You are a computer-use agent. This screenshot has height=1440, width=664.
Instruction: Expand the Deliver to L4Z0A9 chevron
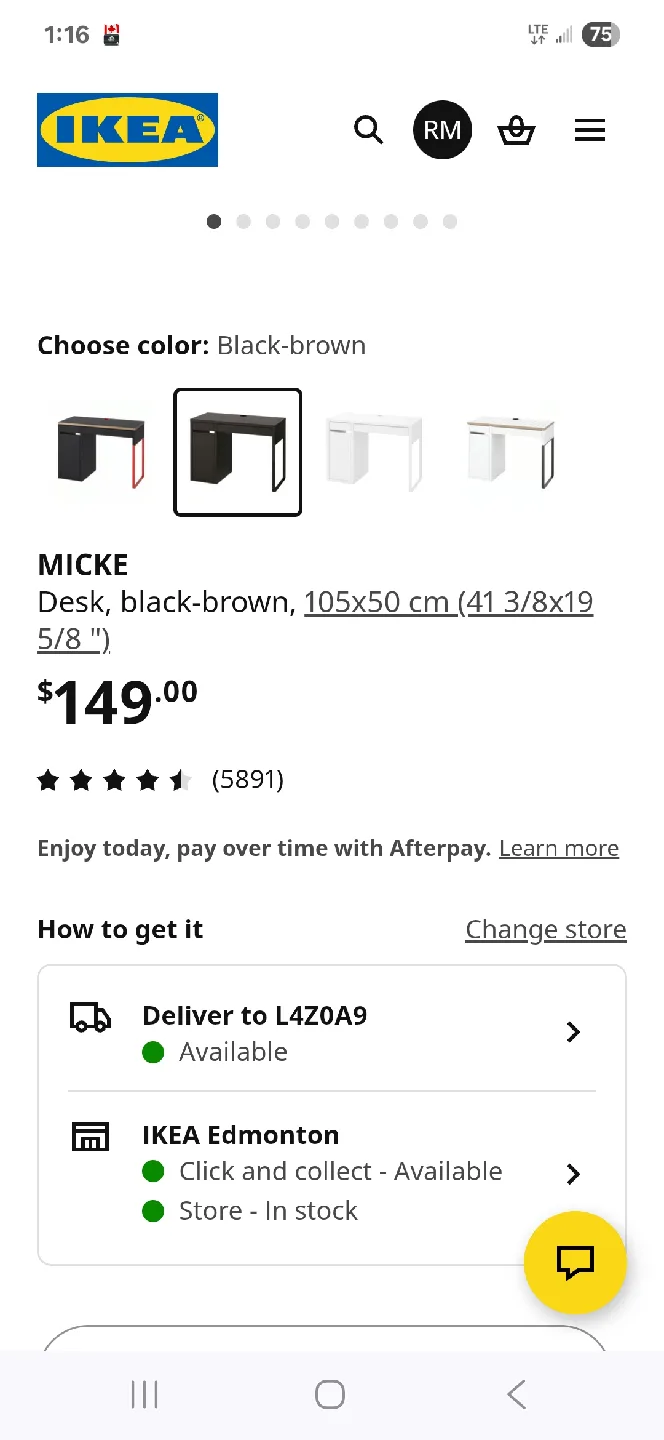(573, 1032)
